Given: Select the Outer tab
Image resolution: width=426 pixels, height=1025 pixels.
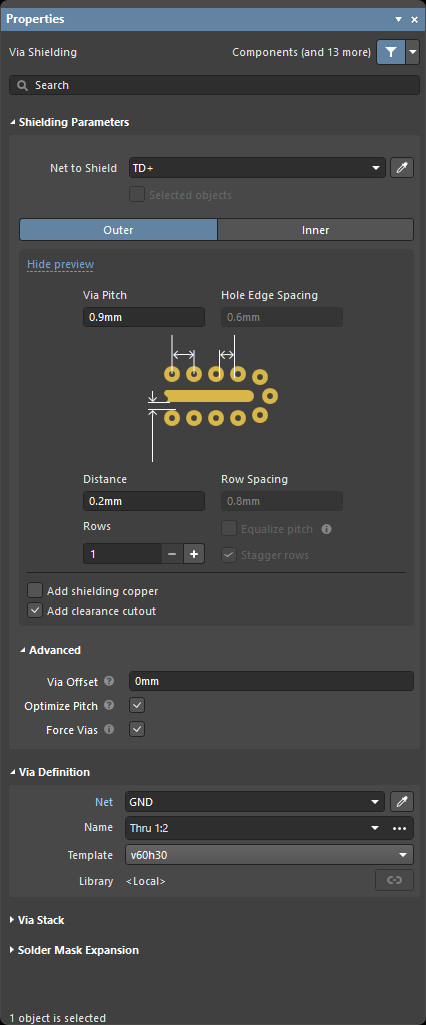Looking at the screenshot, I should [x=118, y=230].
